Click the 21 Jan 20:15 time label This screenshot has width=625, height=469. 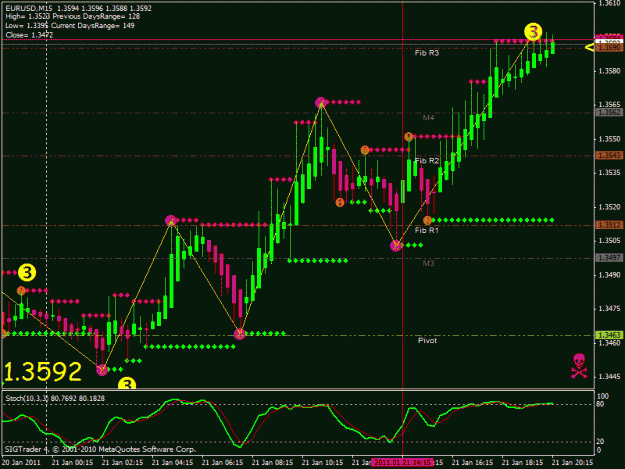[572, 462]
